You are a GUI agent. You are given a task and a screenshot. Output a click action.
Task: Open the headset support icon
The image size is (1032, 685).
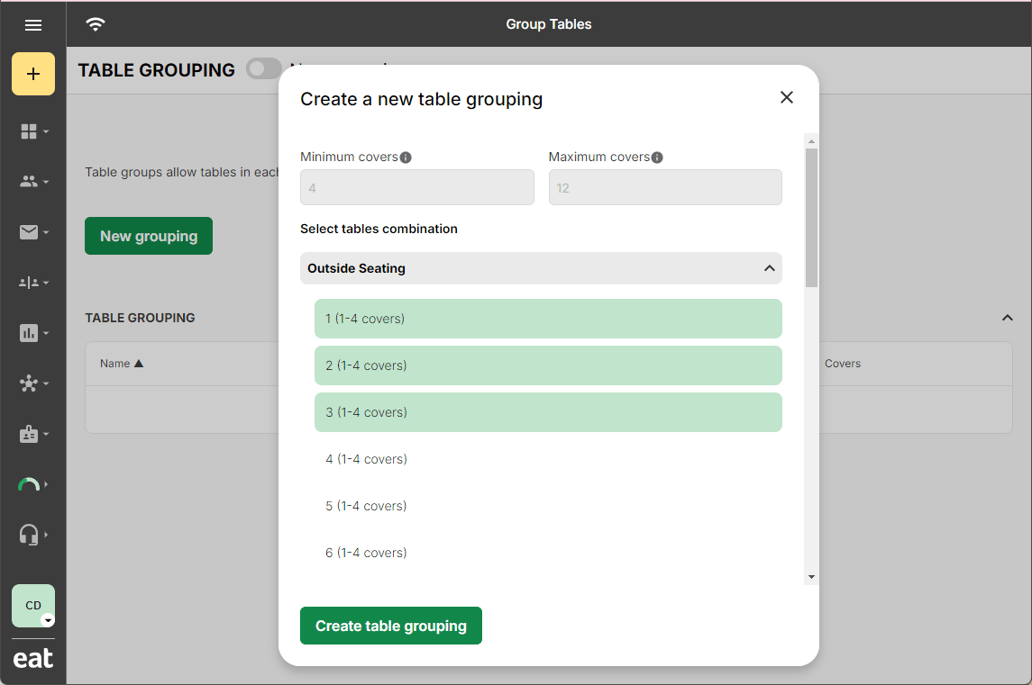coord(33,535)
